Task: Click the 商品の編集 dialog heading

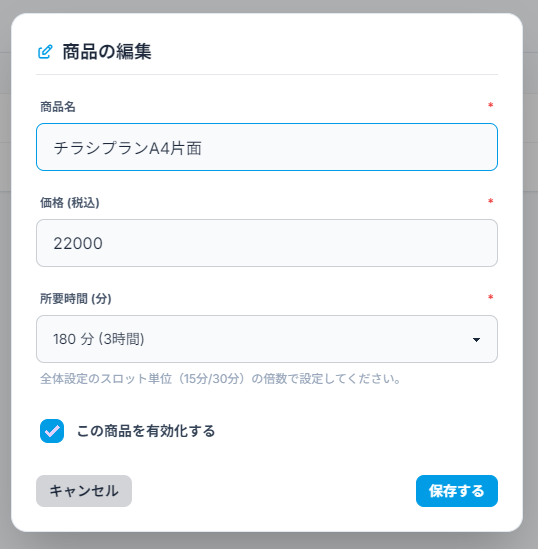Action: [x=107, y=52]
